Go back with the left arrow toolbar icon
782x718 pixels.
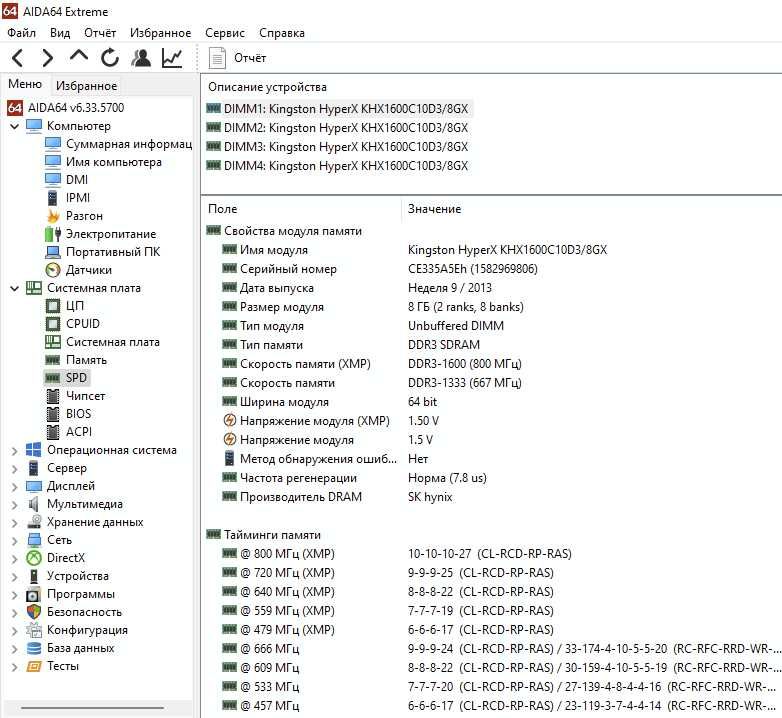[17, 58]
